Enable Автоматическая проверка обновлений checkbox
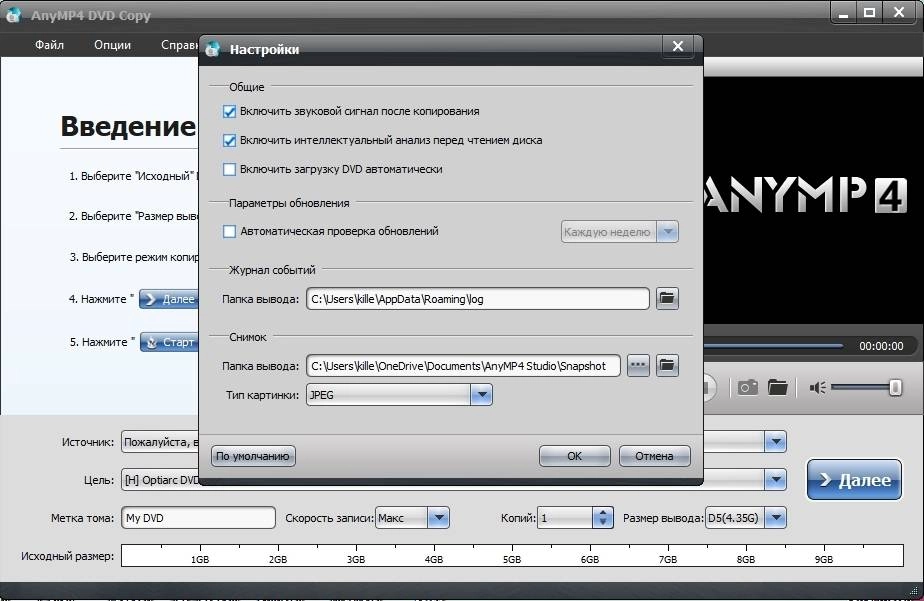The height and width of the screenshot is (601, 924). pyautogui.click(x=229, y=232)
